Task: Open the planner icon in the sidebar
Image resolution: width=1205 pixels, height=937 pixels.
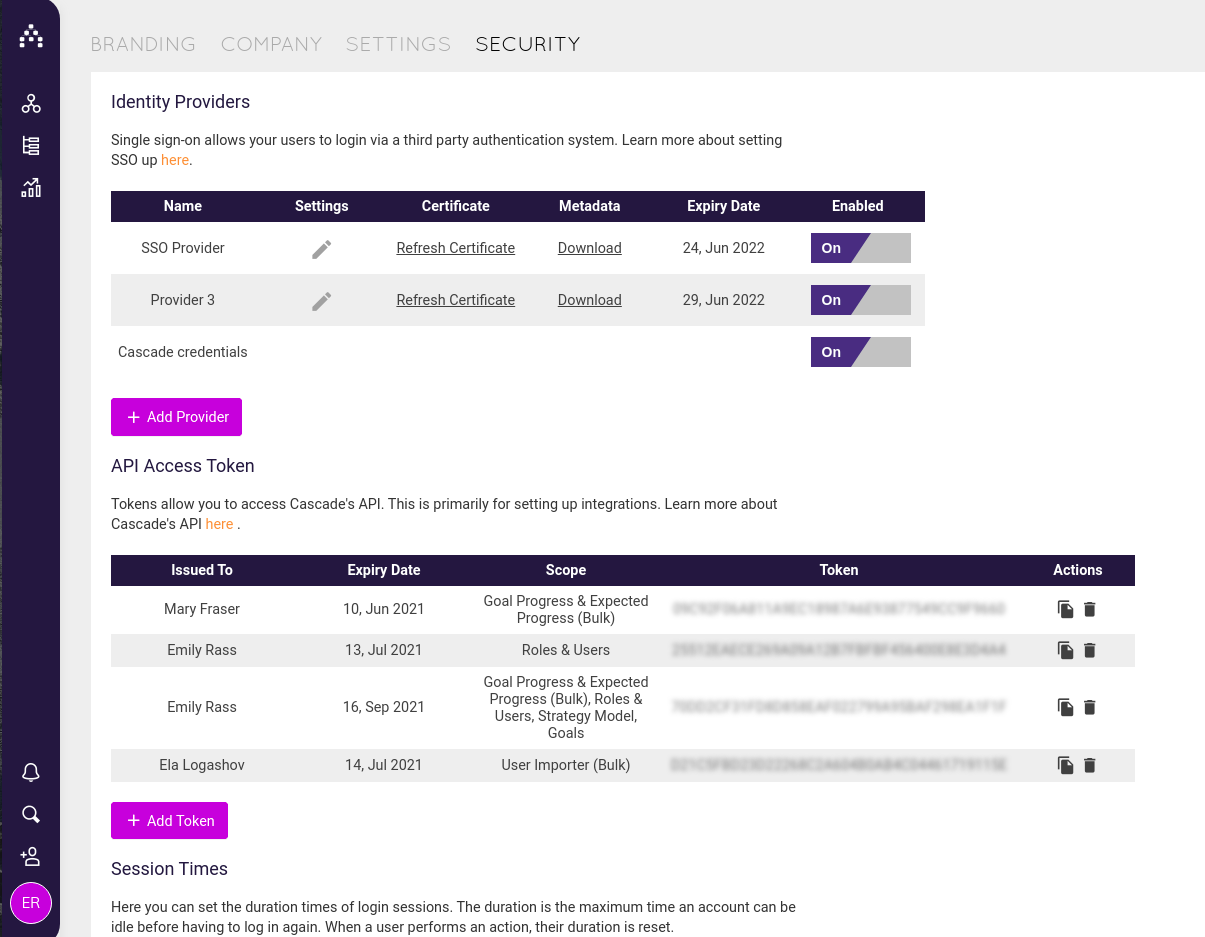Action: point(31,145)
